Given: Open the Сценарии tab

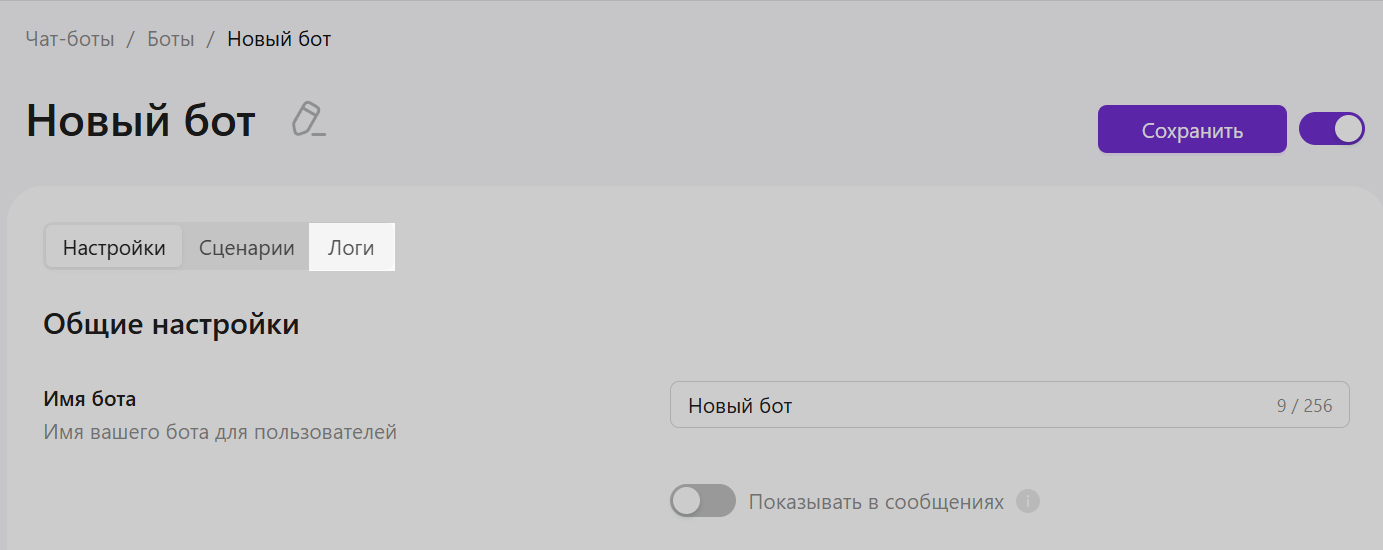Looking at the screenshot, I should pos(247,248).
